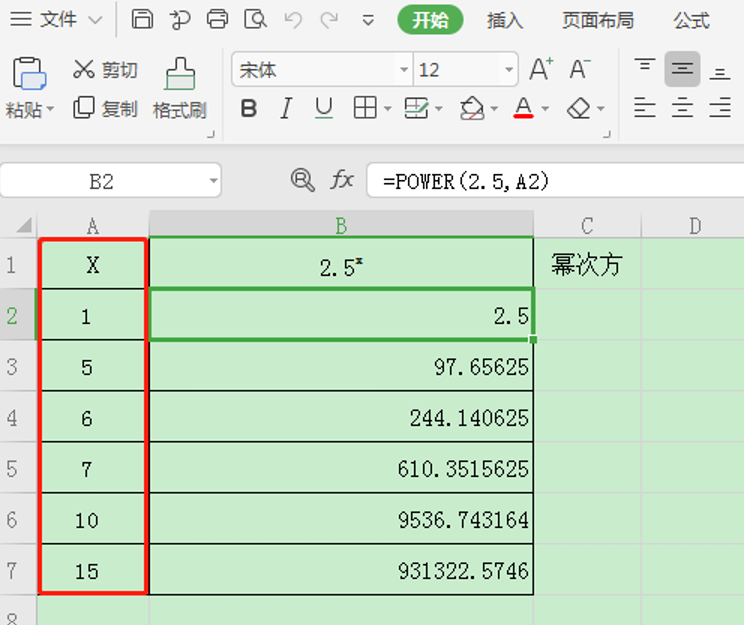Click the export-to-PDF icon

180,20
